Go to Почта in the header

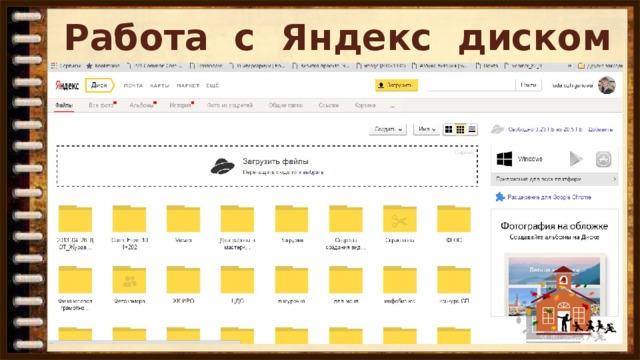pyautogui.click(x=133, y=86)
